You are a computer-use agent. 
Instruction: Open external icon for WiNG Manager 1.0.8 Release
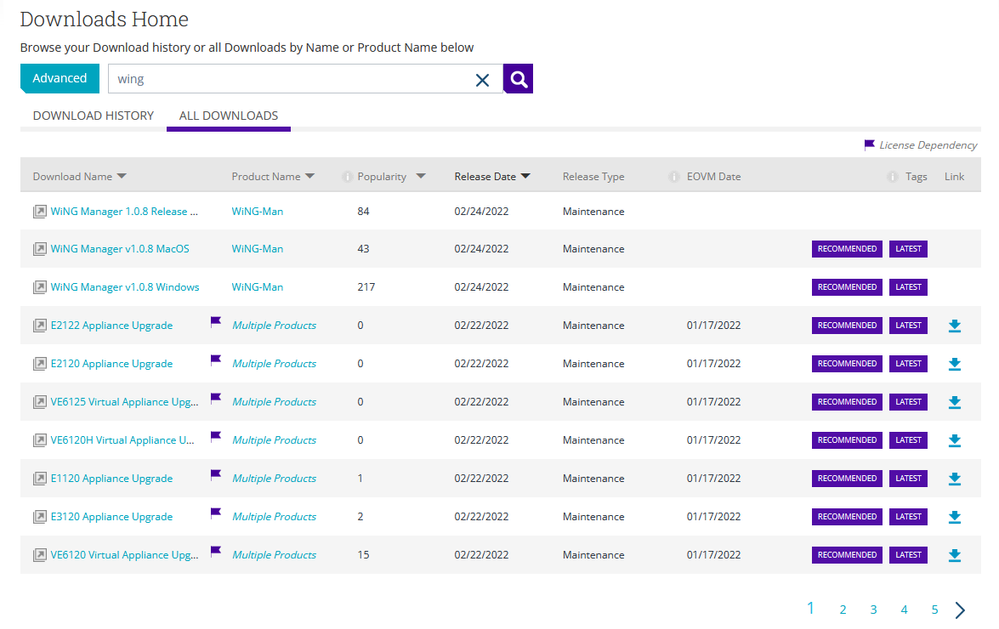pos(40,211)
